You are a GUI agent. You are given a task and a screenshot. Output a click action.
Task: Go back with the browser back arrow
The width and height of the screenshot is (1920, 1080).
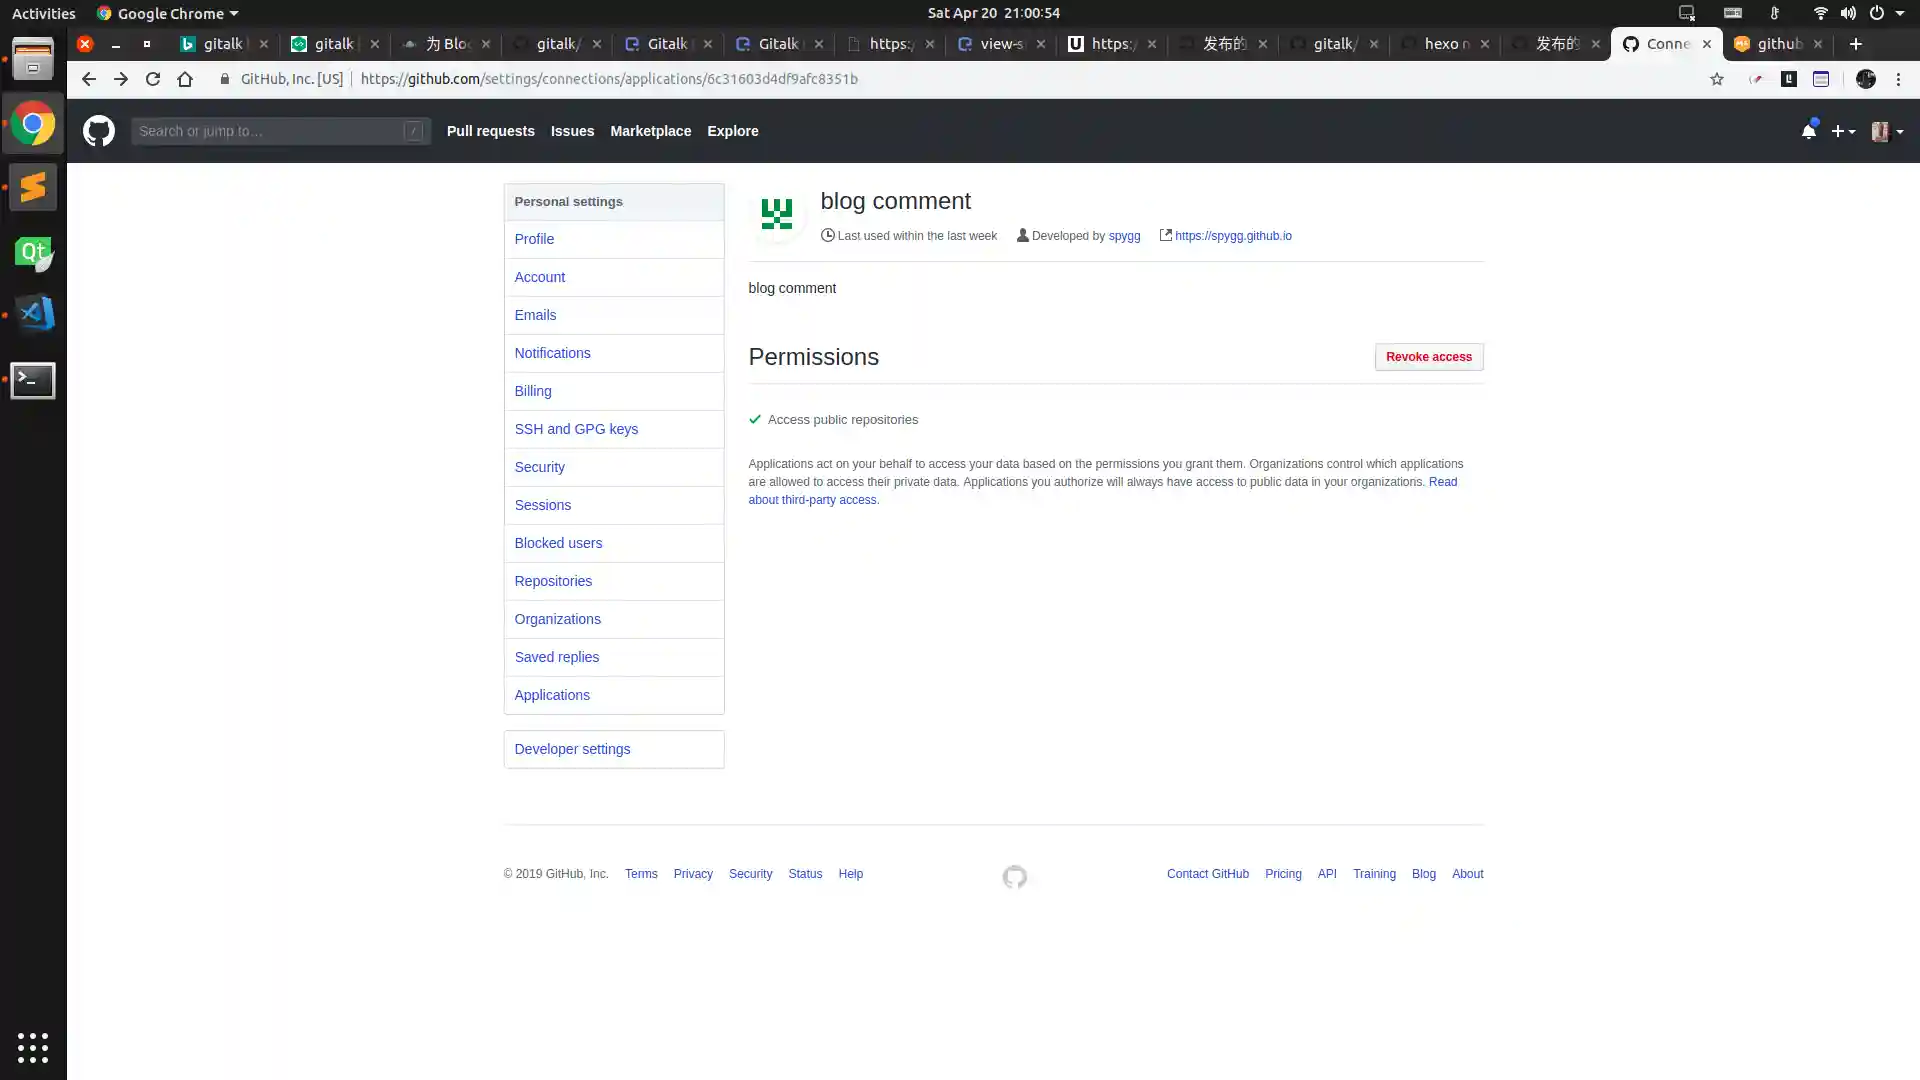coord(89,79)
